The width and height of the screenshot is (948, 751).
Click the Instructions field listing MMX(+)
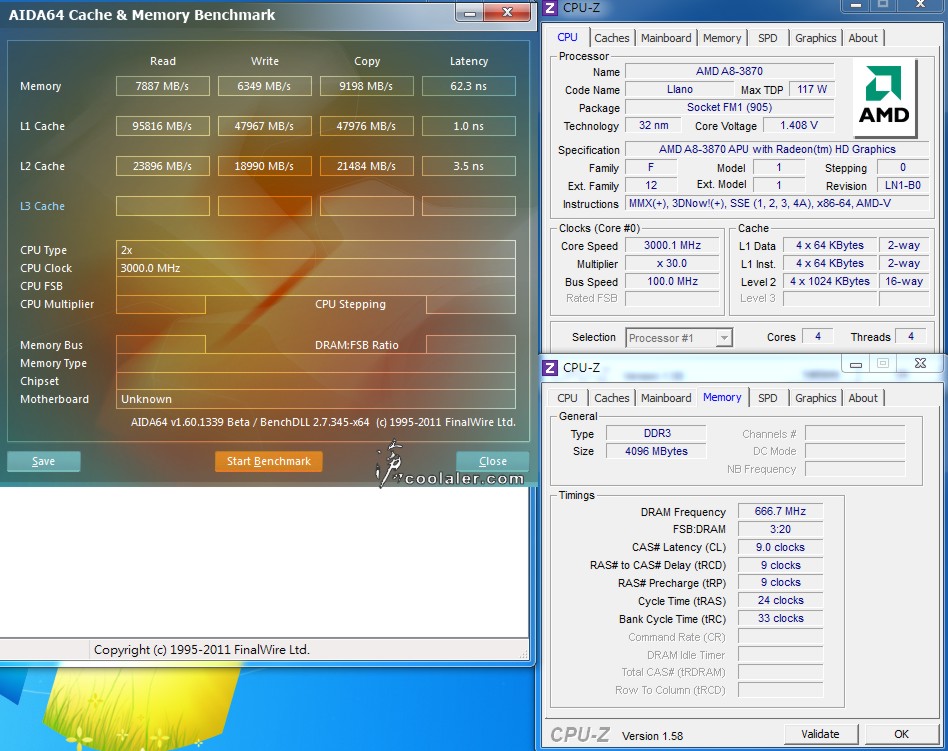(777, 204)
